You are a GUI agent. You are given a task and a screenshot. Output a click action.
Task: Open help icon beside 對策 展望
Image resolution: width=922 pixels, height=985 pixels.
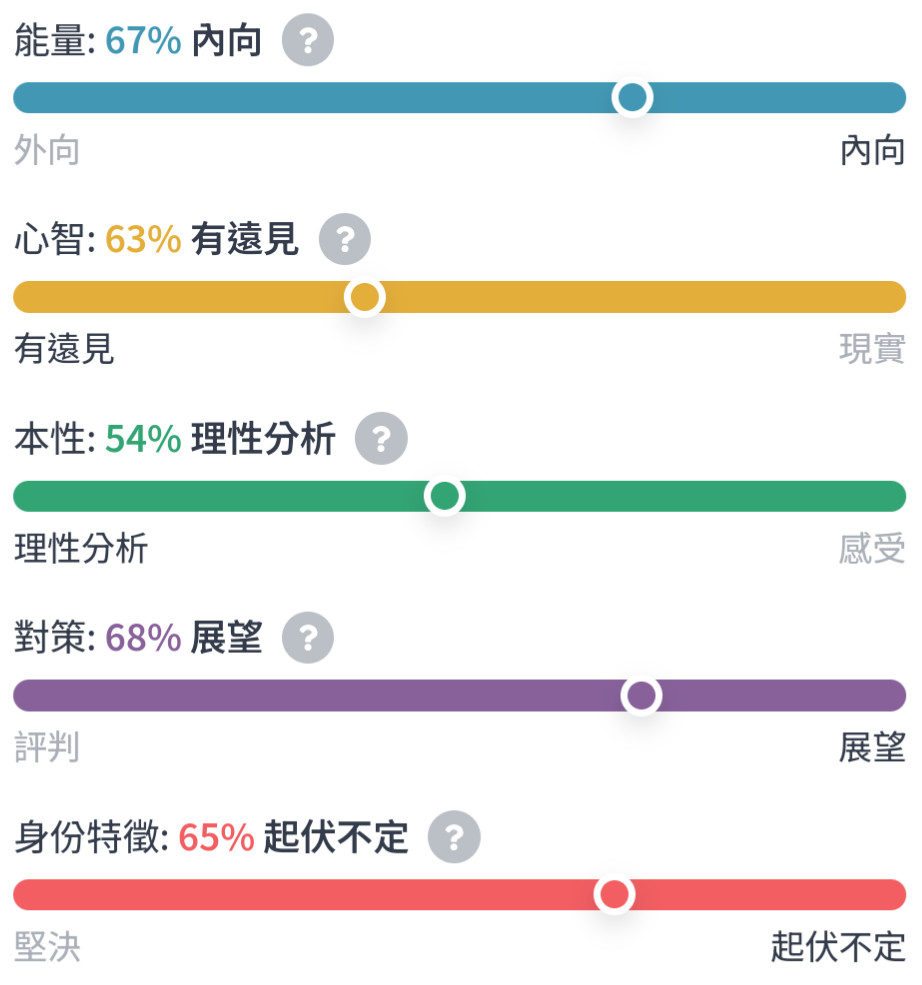[308, 638]
